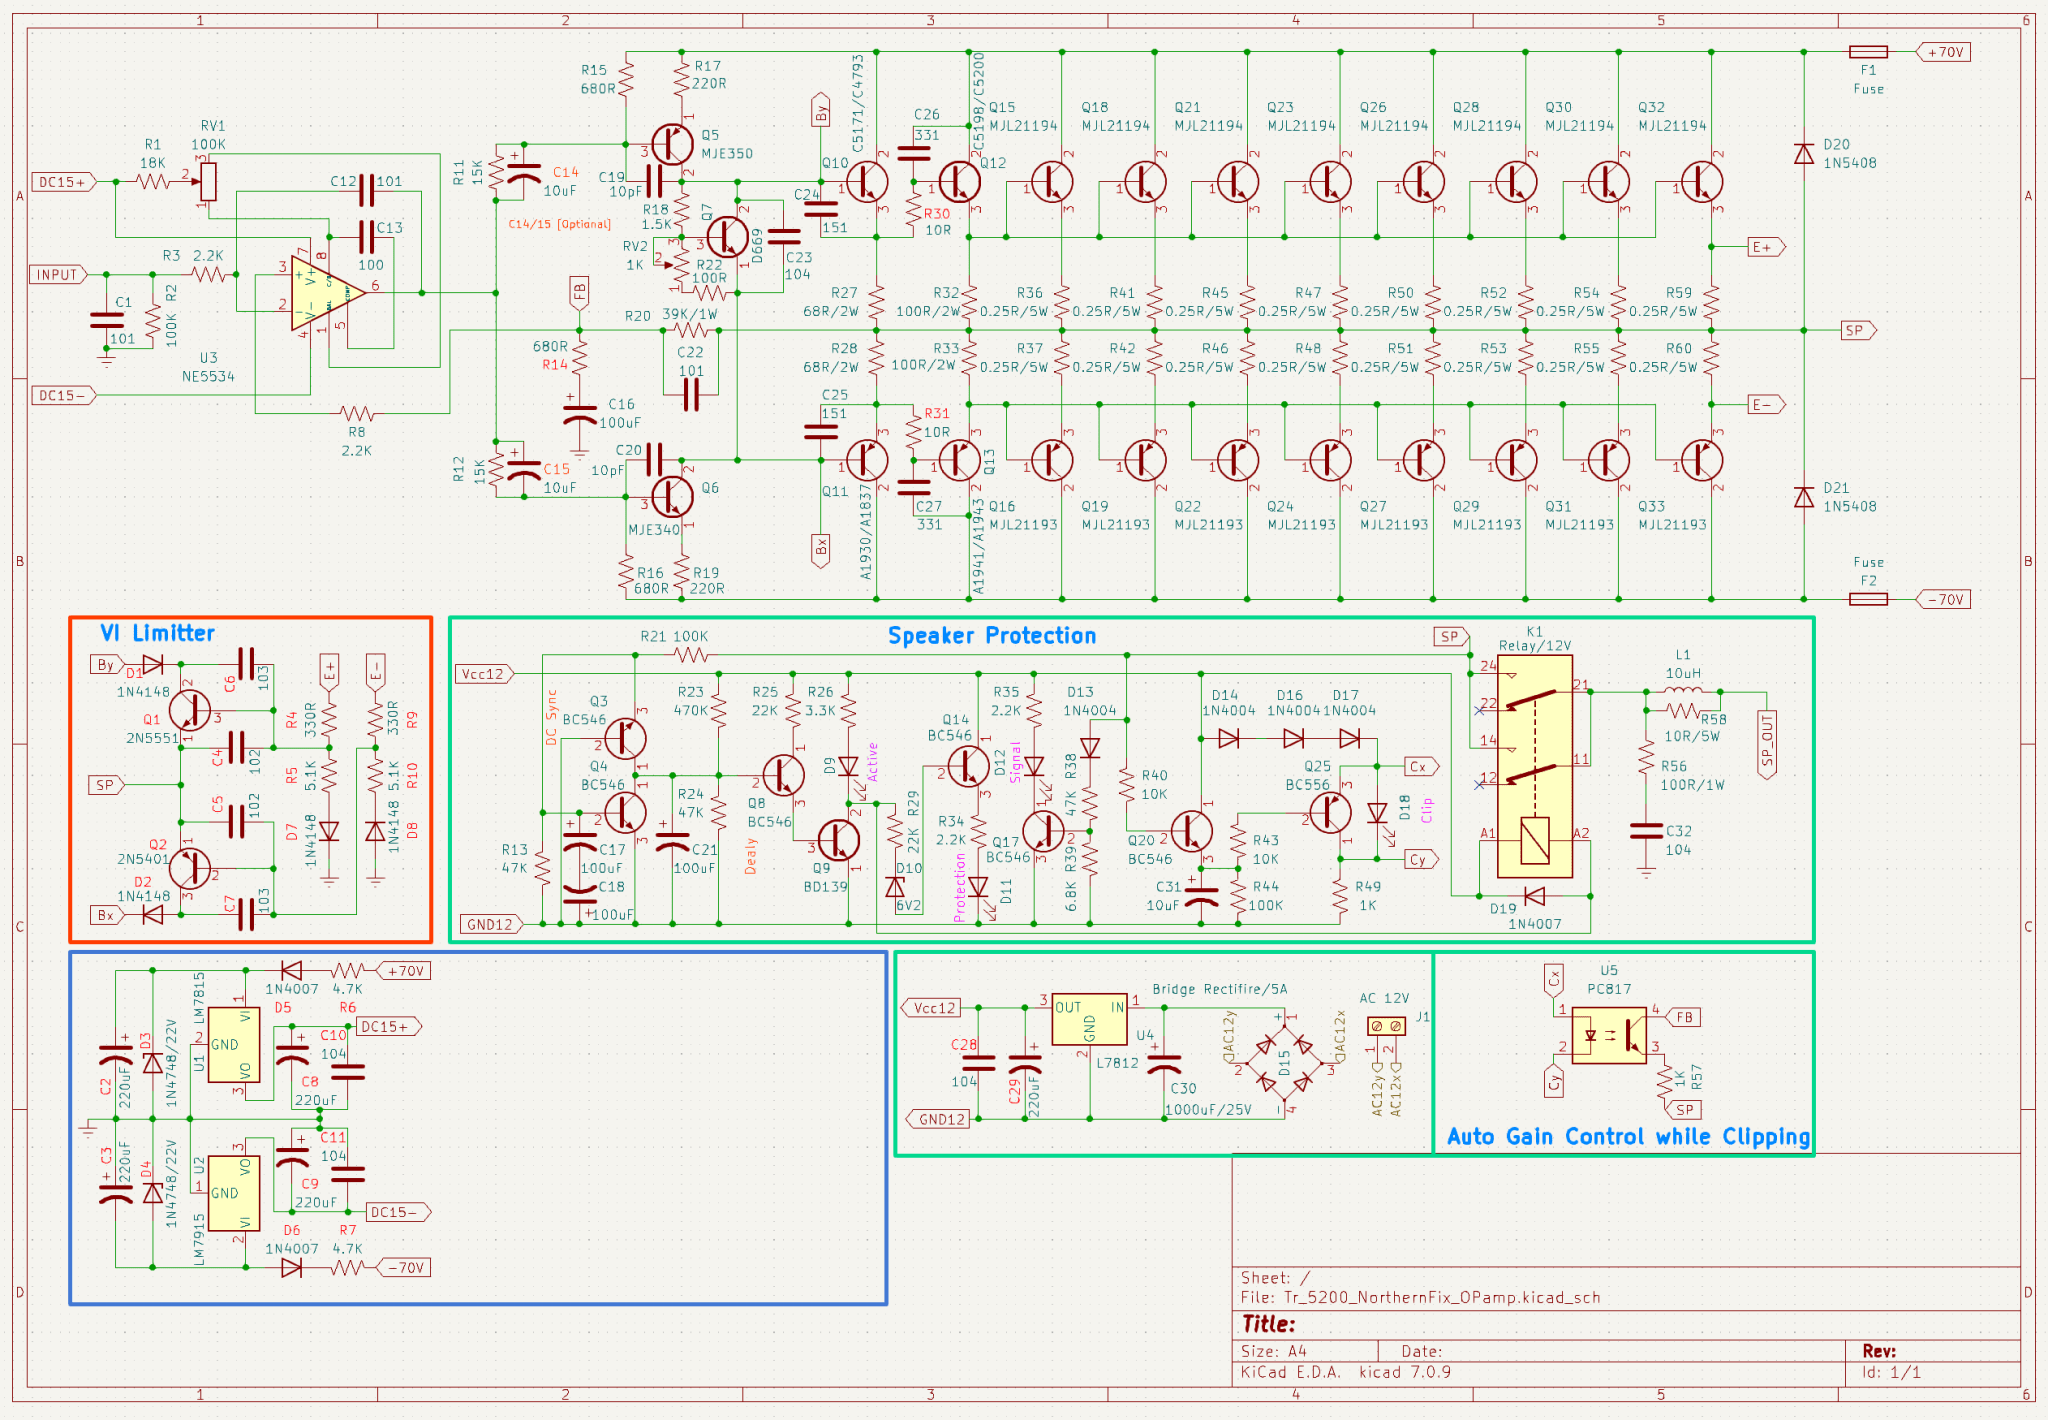Click the D20 1N5408 diode symbol
The image size is (2048, 1420).
tap(1804, 153)
